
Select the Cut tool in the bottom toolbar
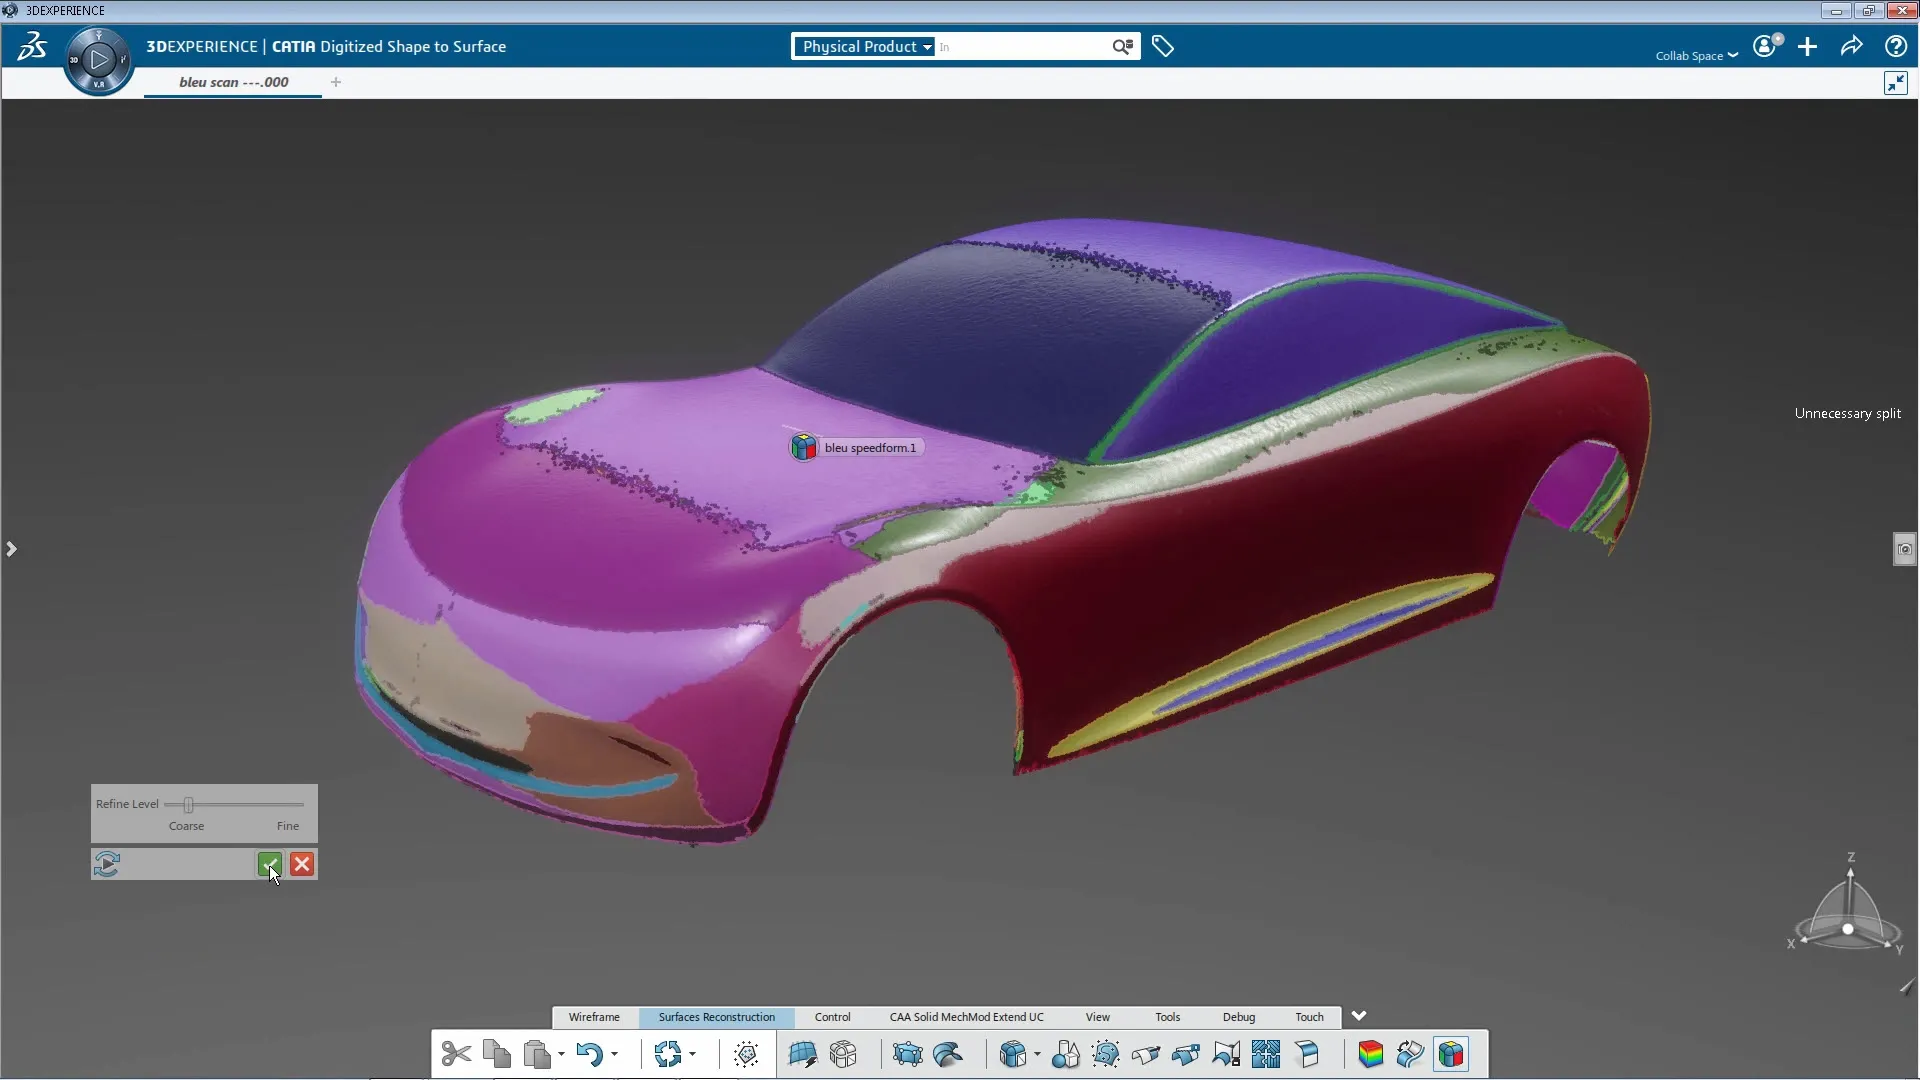(x=455, y=1054)
